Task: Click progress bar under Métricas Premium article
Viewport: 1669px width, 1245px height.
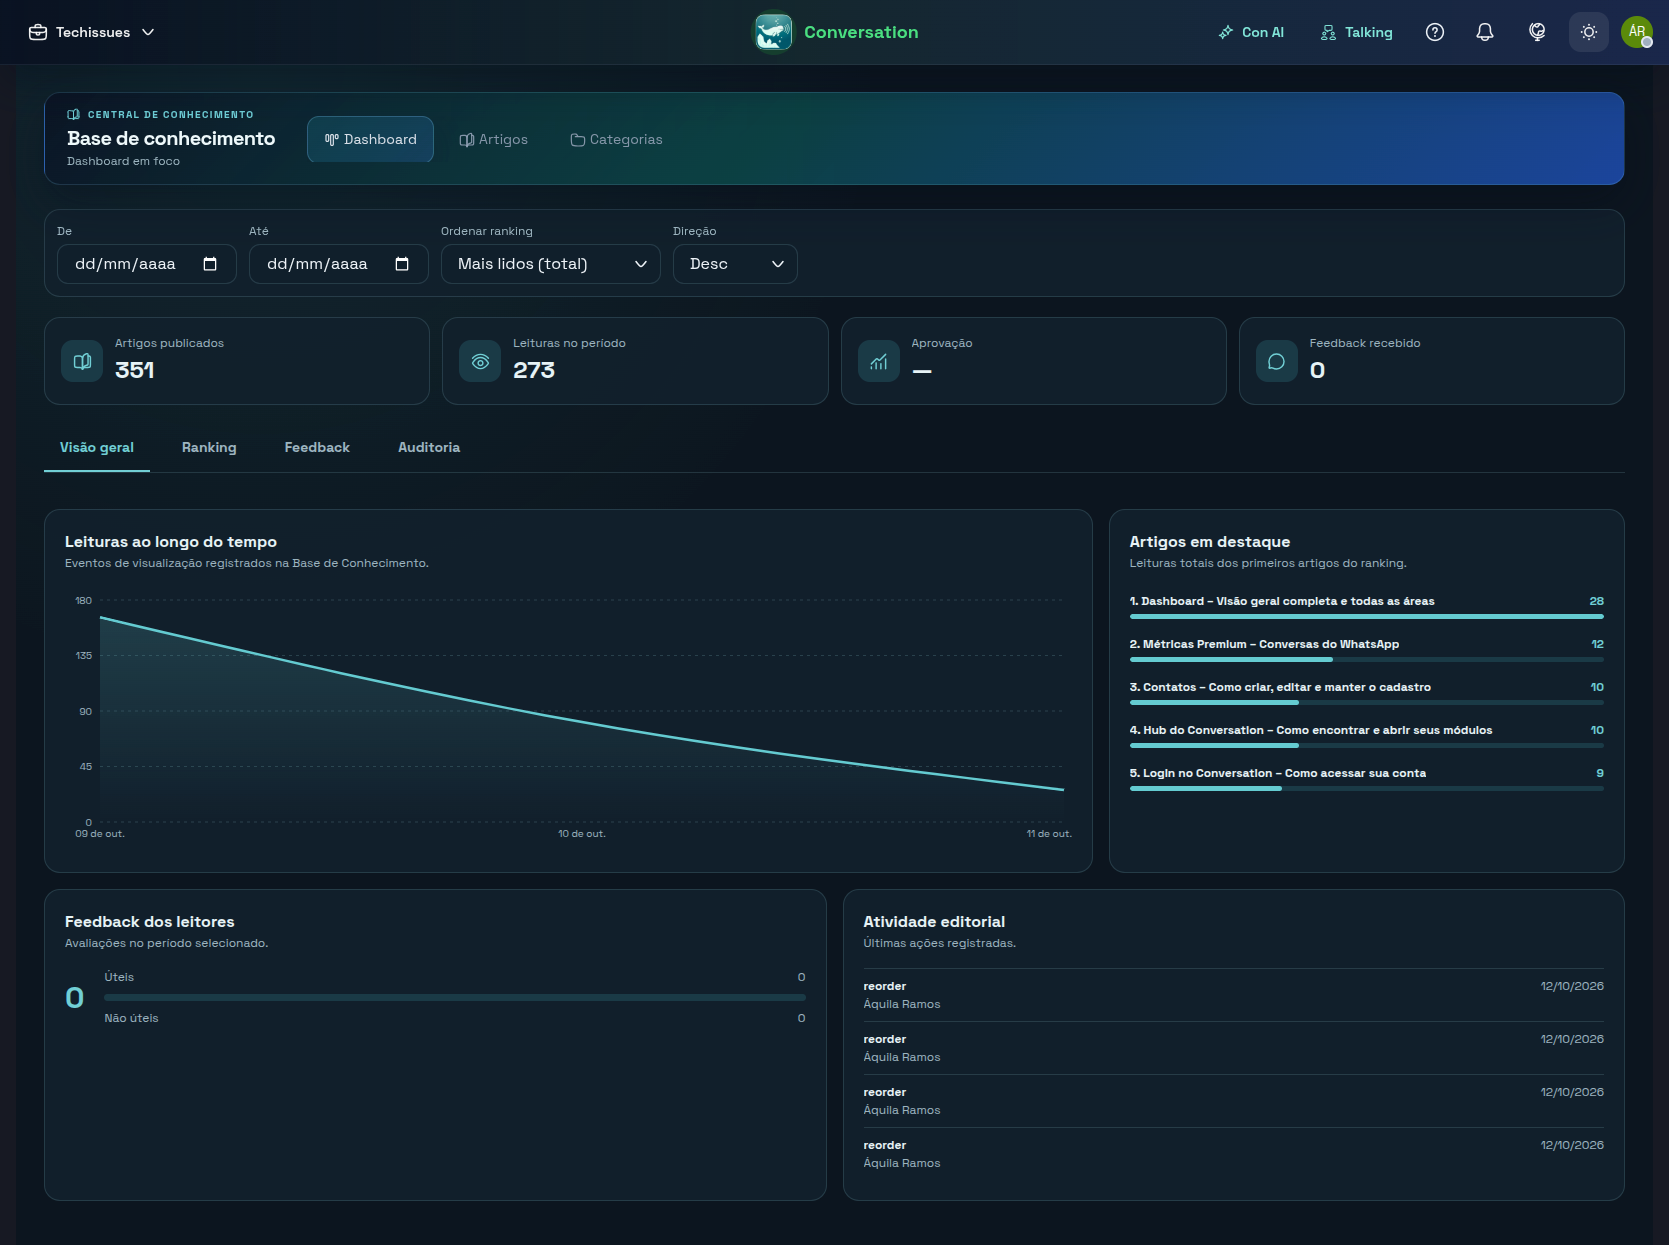Action: (x=1366, y=660)
